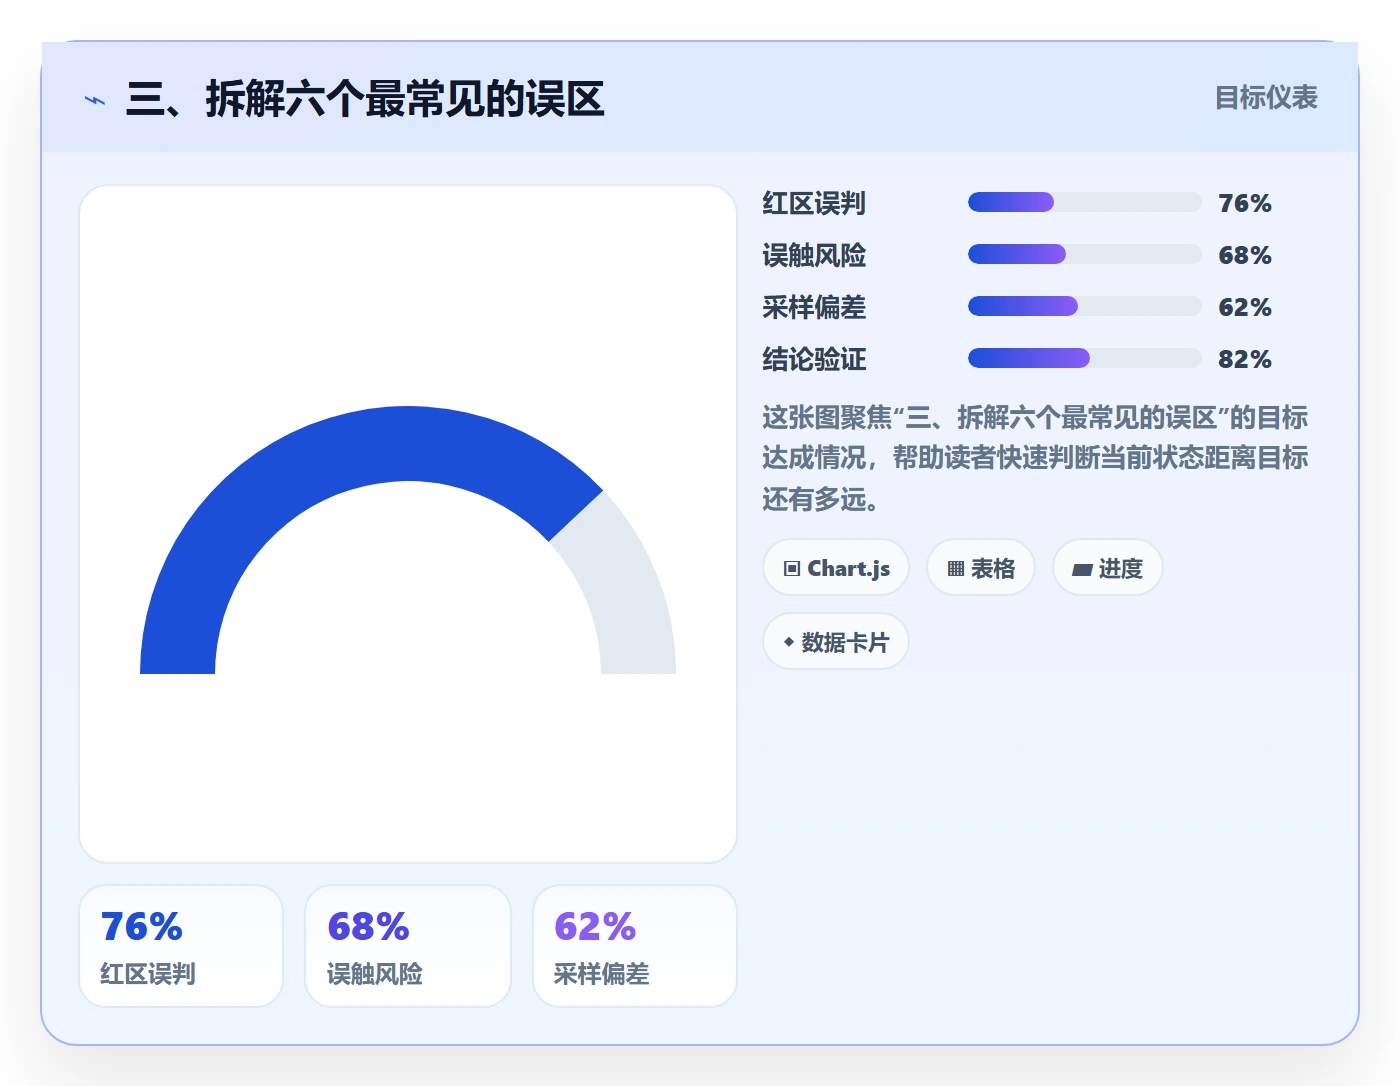Image resolution: width=1400 pixels, height=1086 pixels.
Task: Click the 82% value beside 结论验证
Action: (1245, 359)
